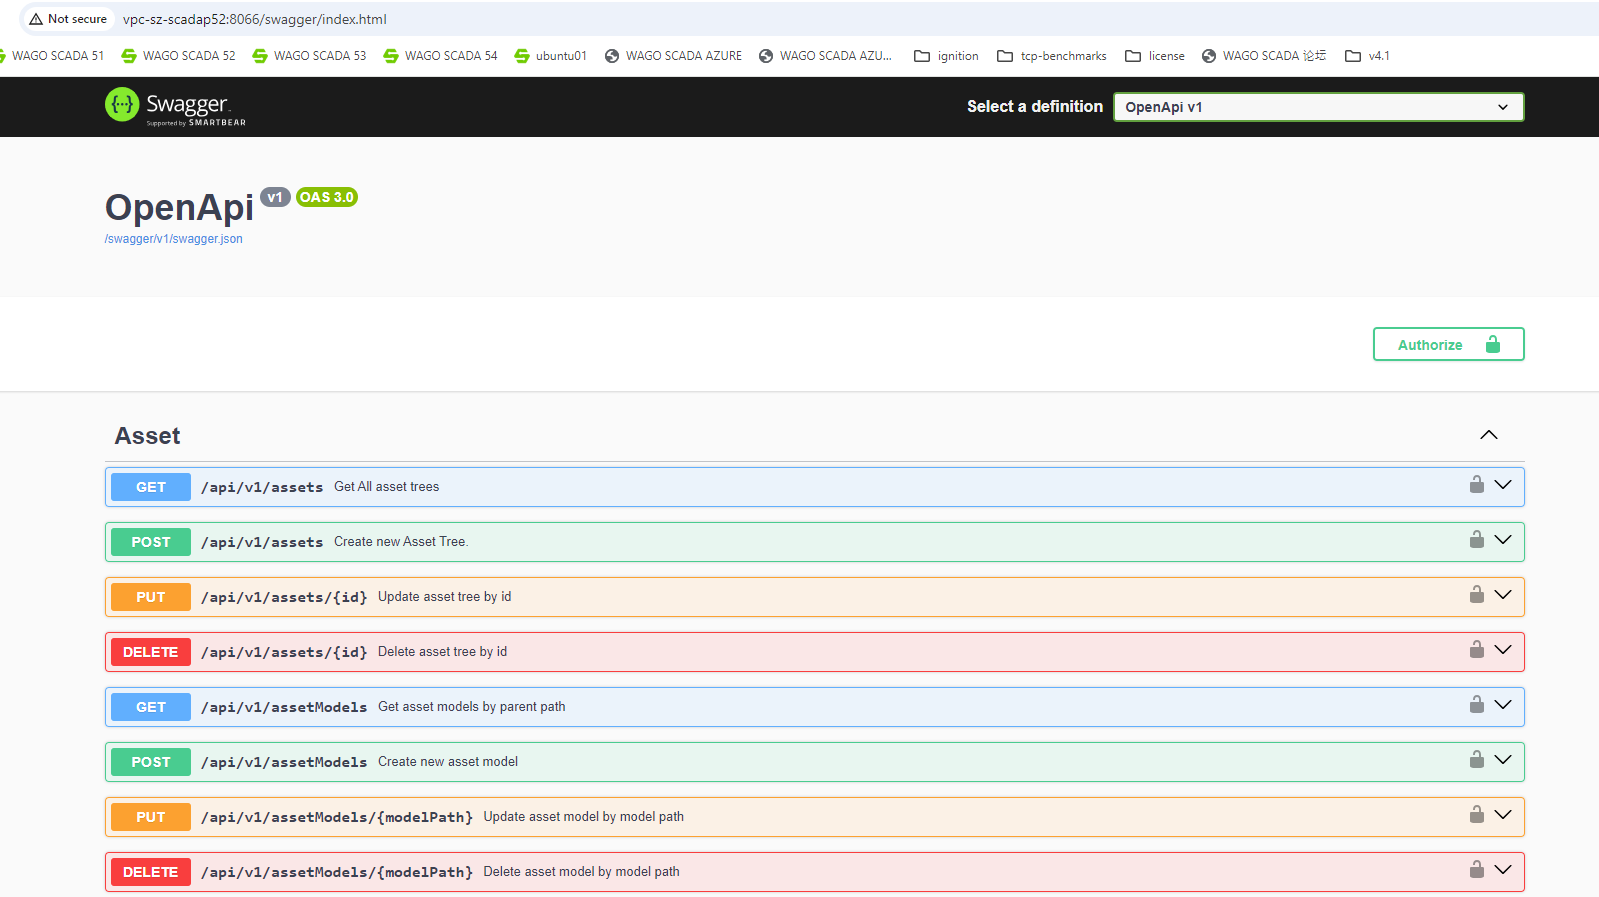This screenshot has height=897, width=1599.
Task: Open the WAGO SCADA 52 bookmark
Action: [179, 56]
